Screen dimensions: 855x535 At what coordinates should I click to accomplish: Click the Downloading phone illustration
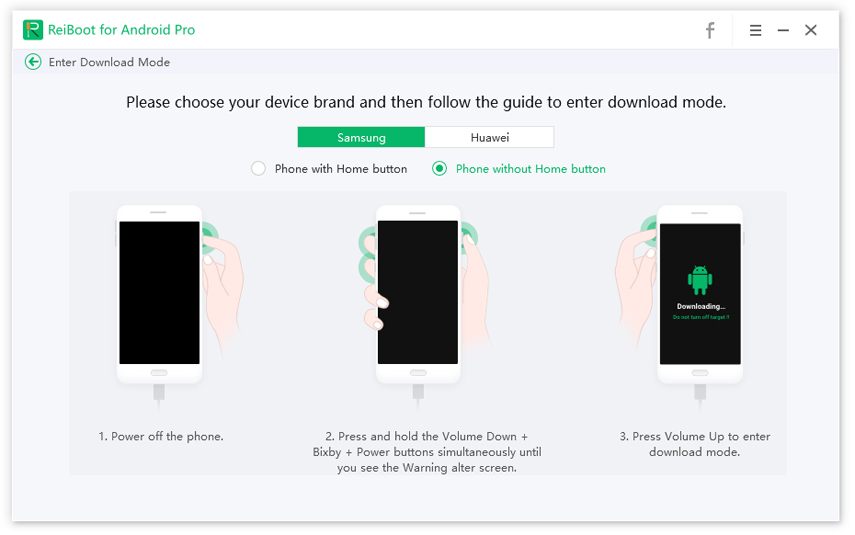tap(681, 305)
